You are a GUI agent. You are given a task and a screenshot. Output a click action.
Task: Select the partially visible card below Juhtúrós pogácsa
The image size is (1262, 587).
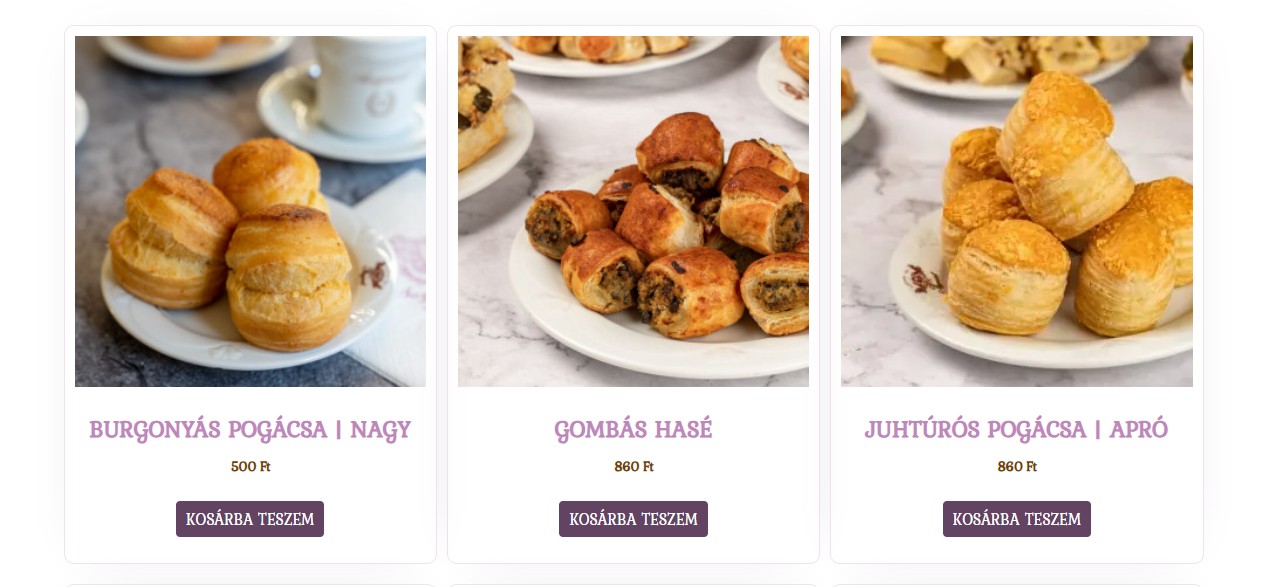coord(1017,585)
